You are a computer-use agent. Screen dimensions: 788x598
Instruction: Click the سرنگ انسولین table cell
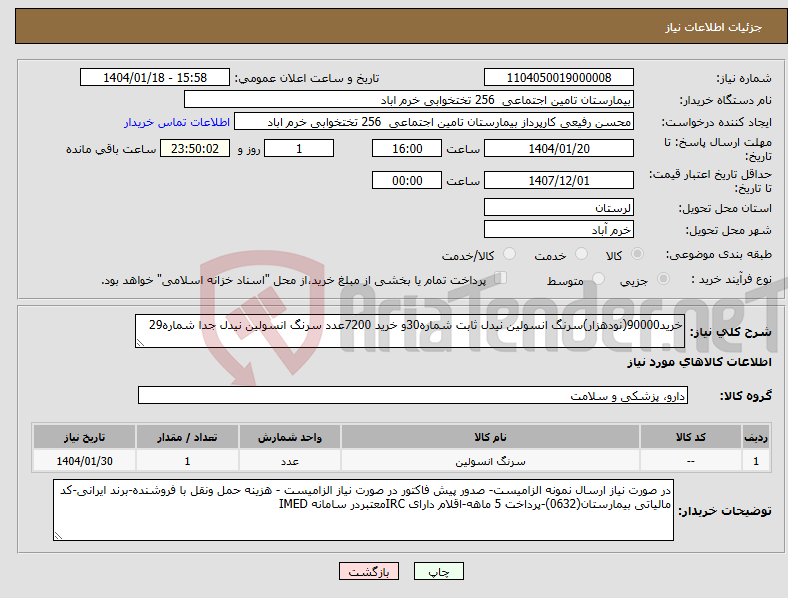coord(490,461)
